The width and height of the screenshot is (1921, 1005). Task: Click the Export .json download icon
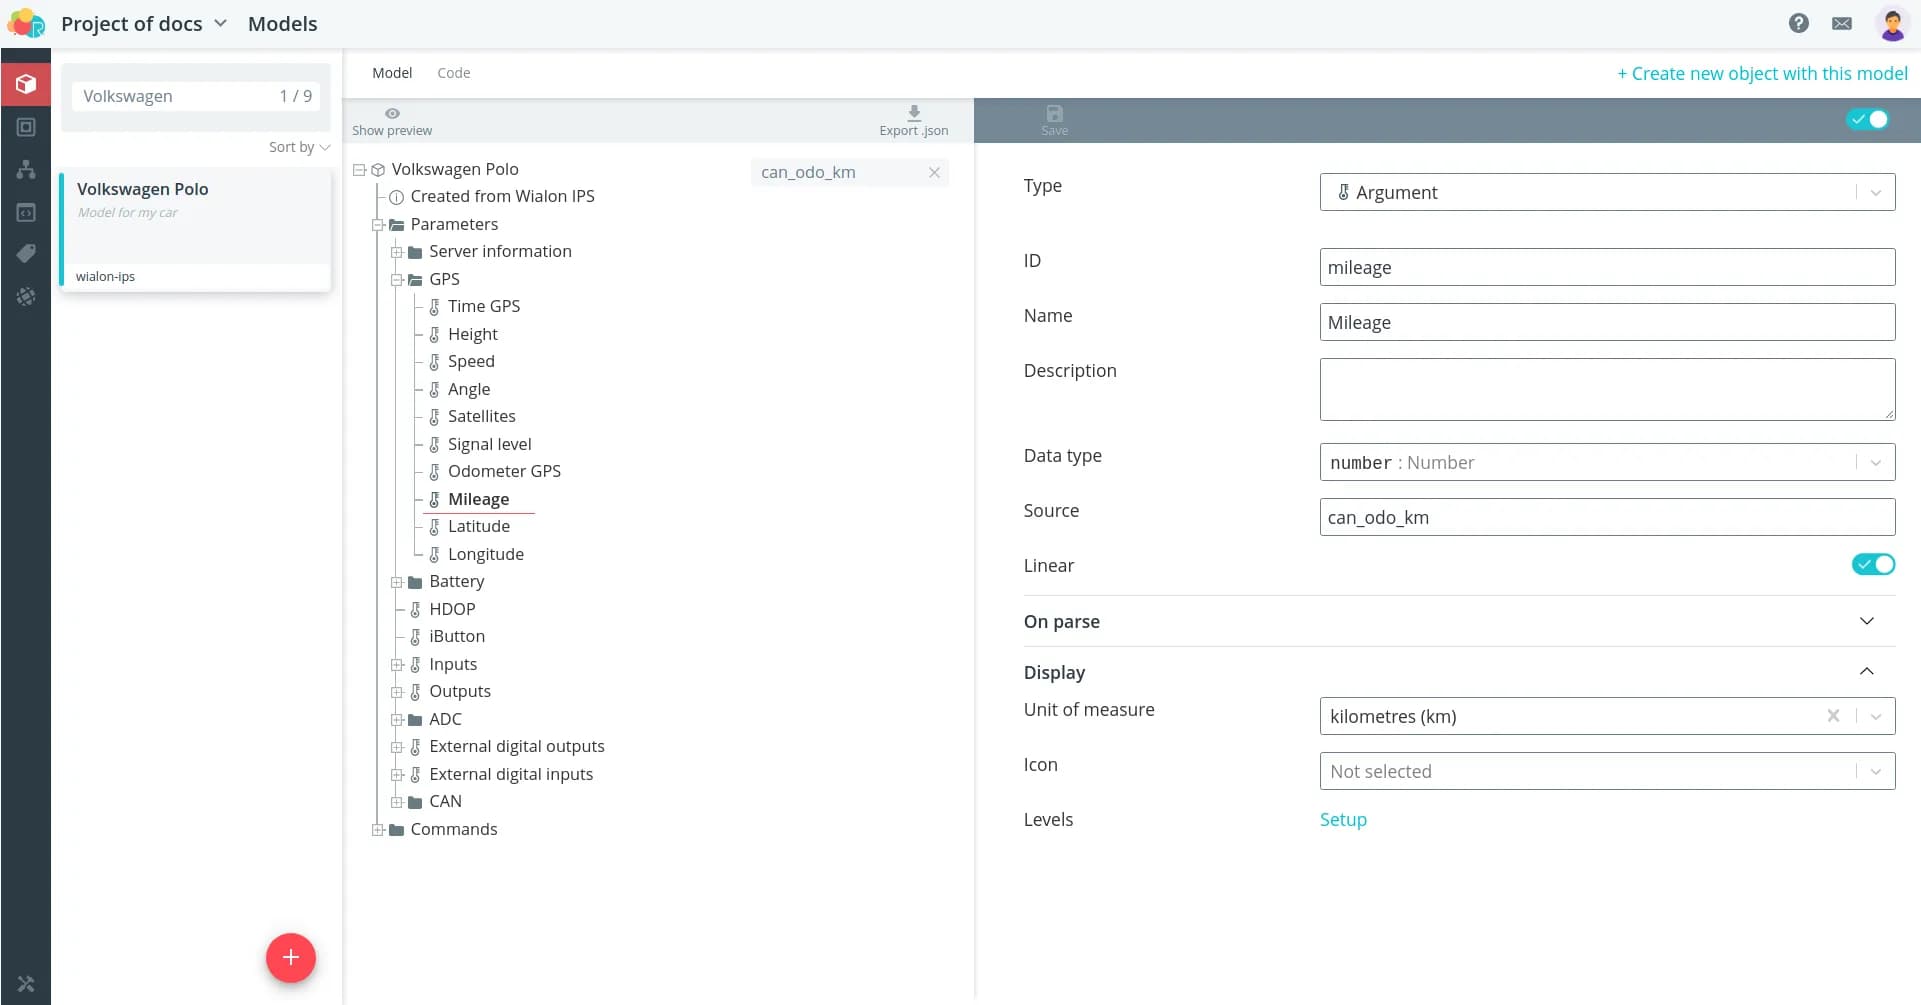click(913, 113)
